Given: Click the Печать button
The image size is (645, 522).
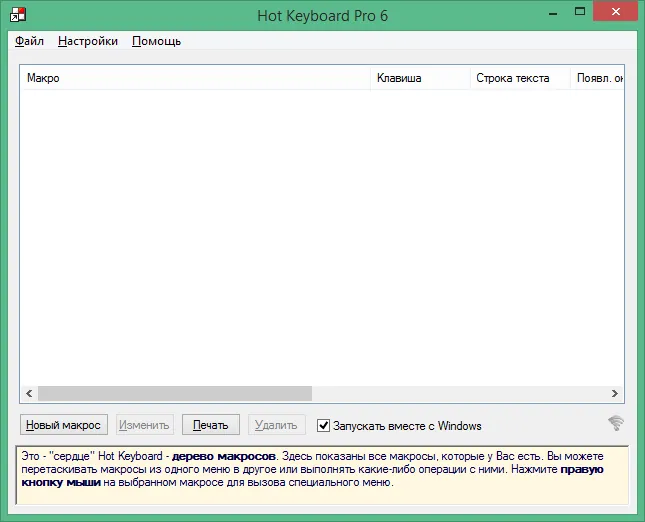Looking at the screenshot, I should tap(211, 425).
